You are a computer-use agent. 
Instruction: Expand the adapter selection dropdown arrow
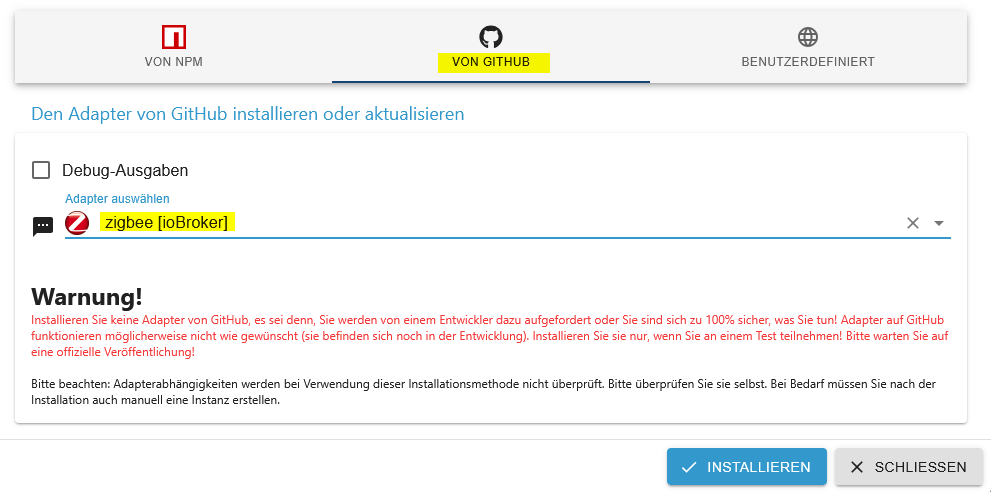click(939, 223)
